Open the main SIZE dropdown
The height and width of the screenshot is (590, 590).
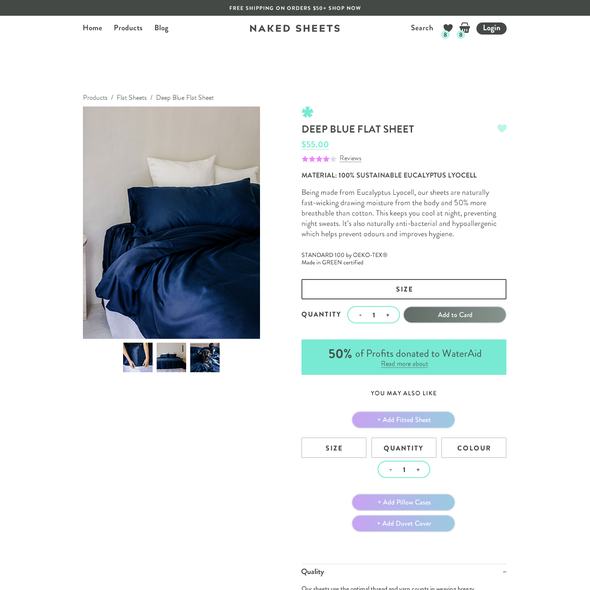tap(404, 289)
